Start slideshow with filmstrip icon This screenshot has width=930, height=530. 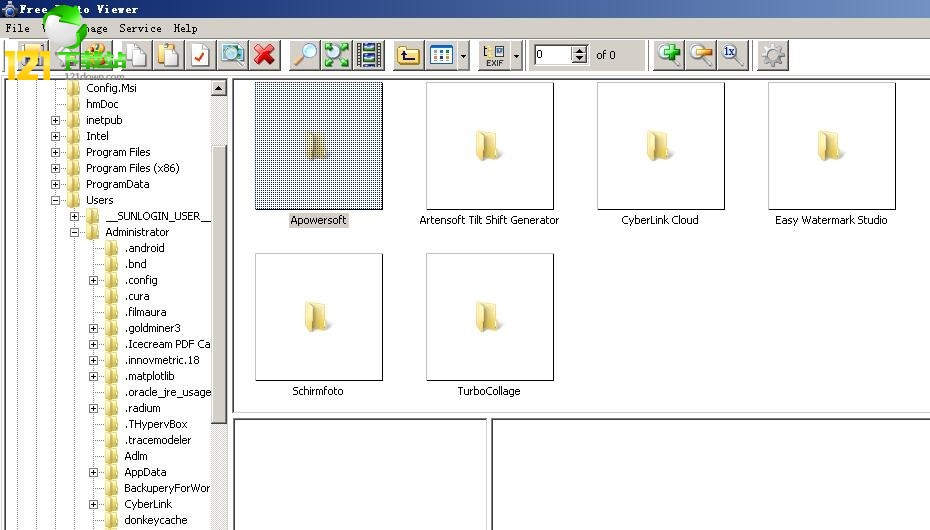[369, 55]
